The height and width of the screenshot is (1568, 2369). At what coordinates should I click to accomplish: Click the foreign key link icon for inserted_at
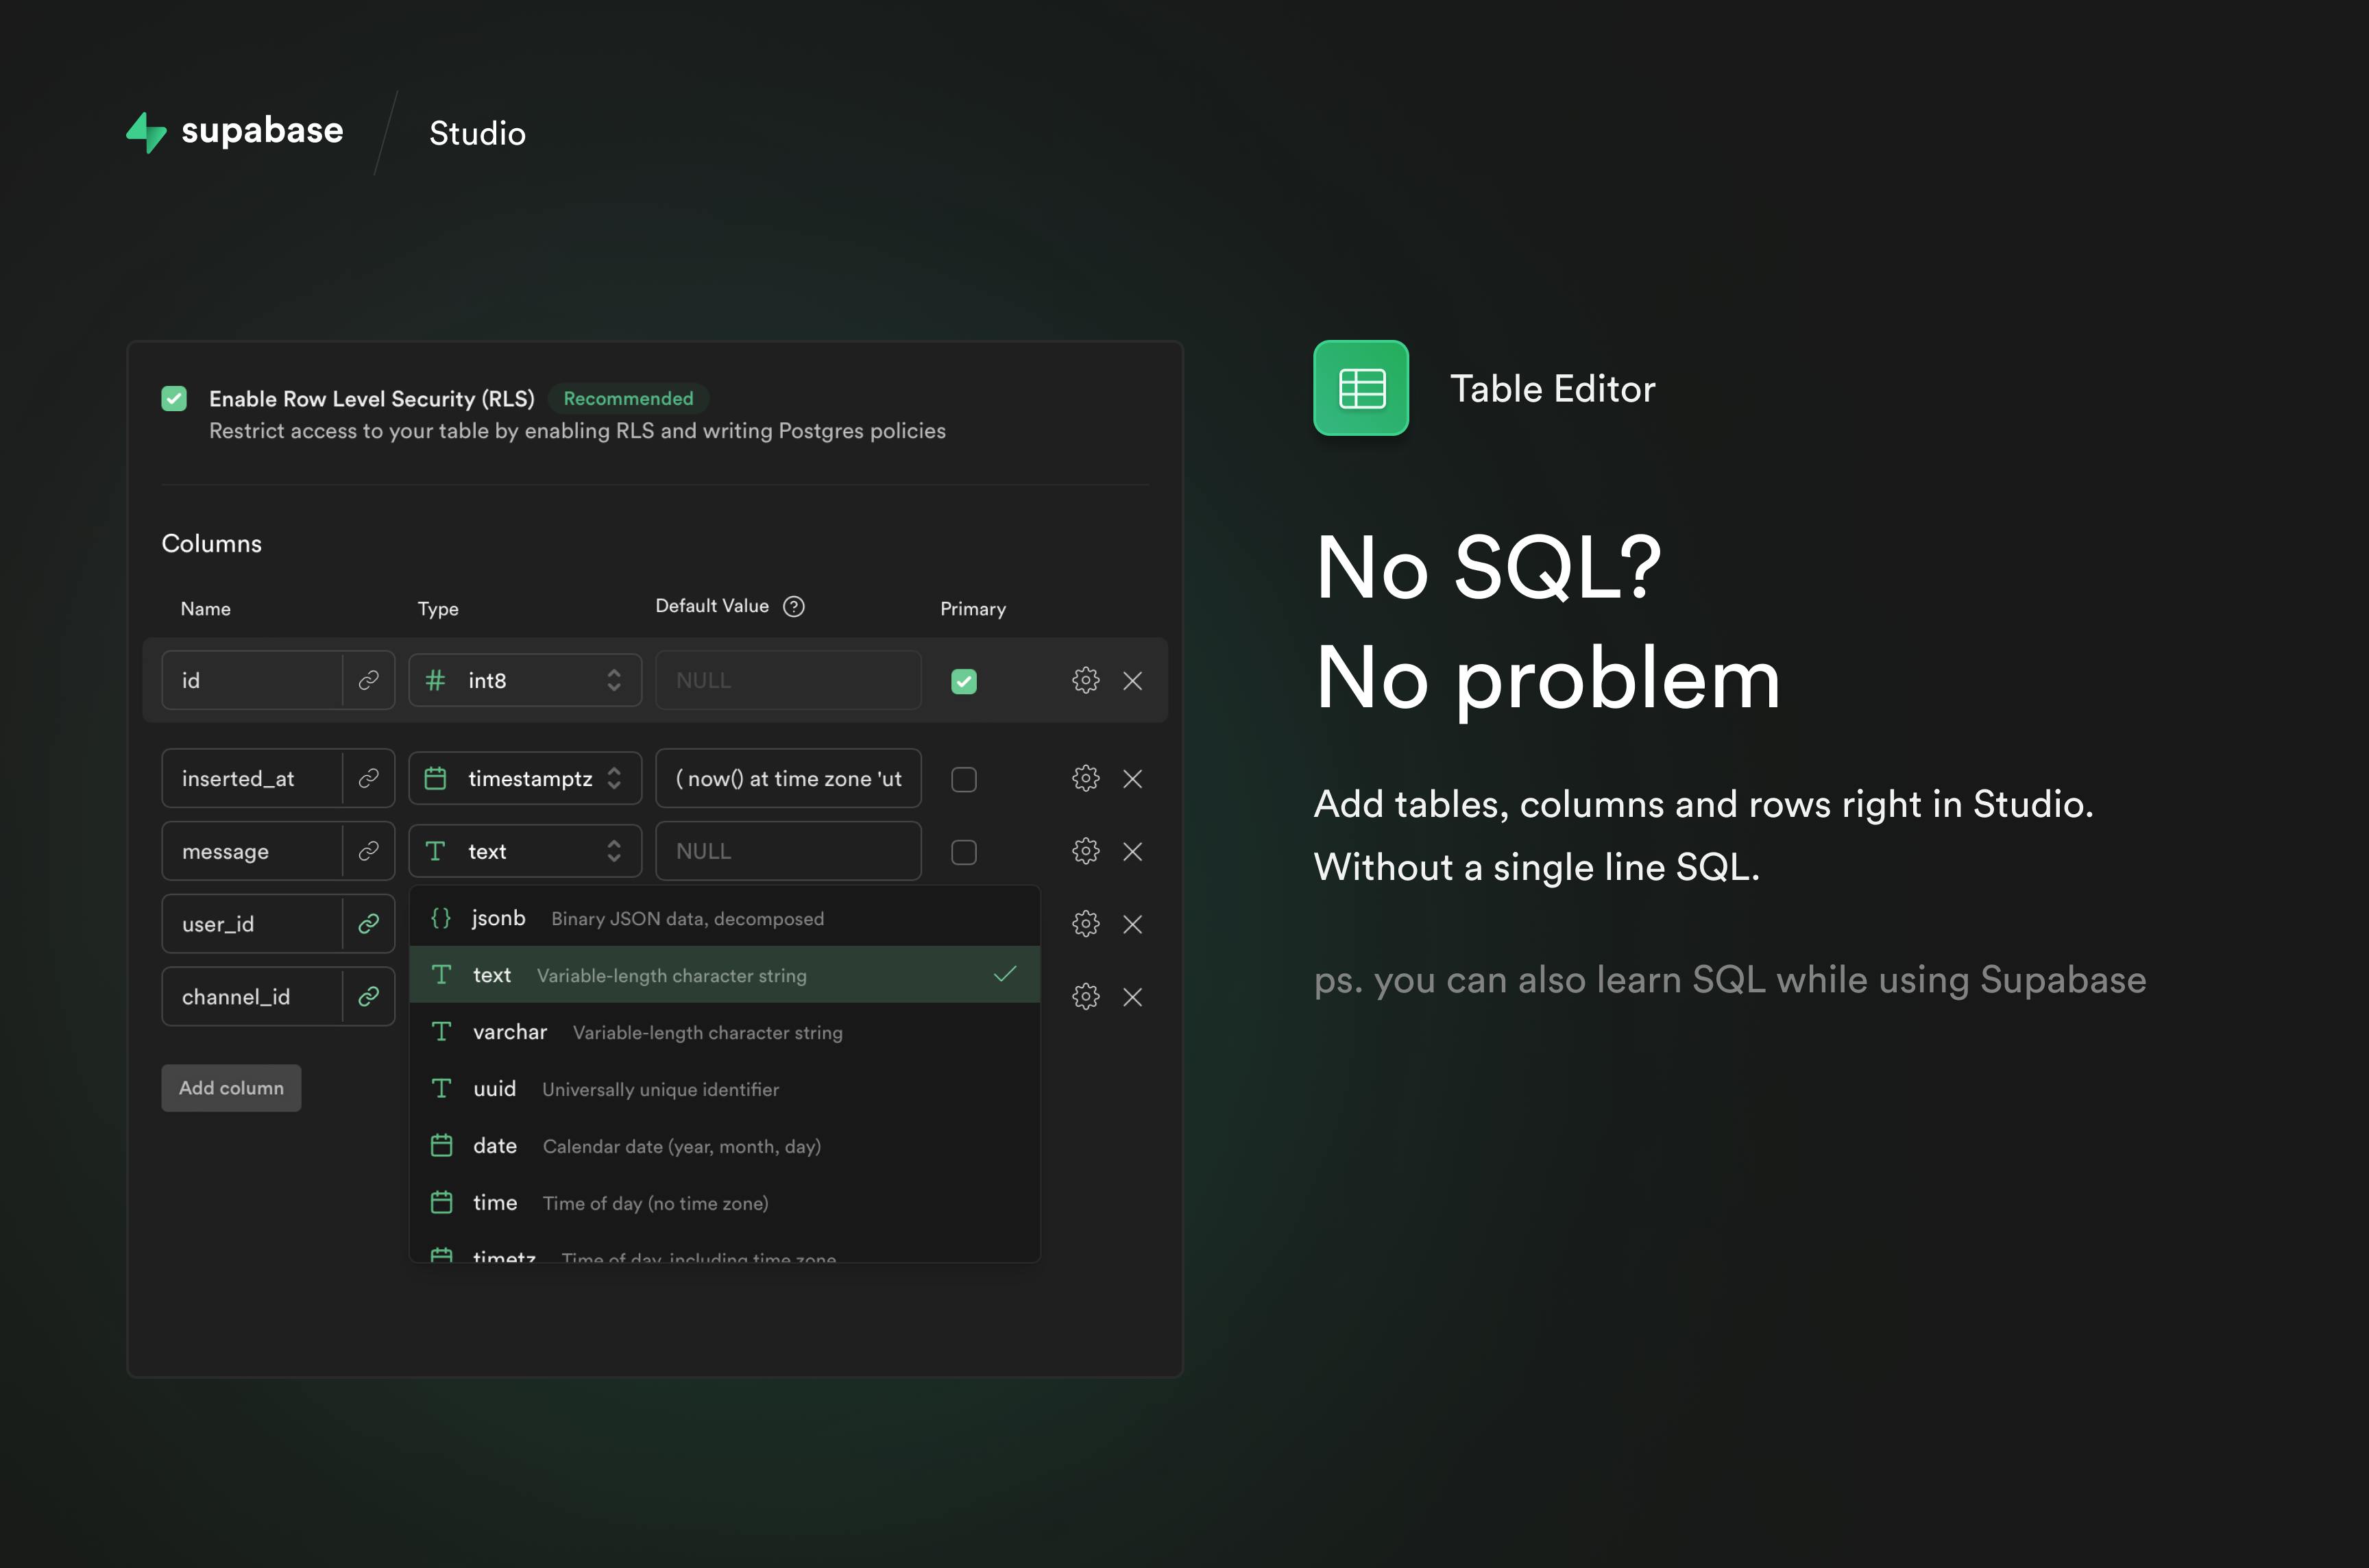[369, 778]
